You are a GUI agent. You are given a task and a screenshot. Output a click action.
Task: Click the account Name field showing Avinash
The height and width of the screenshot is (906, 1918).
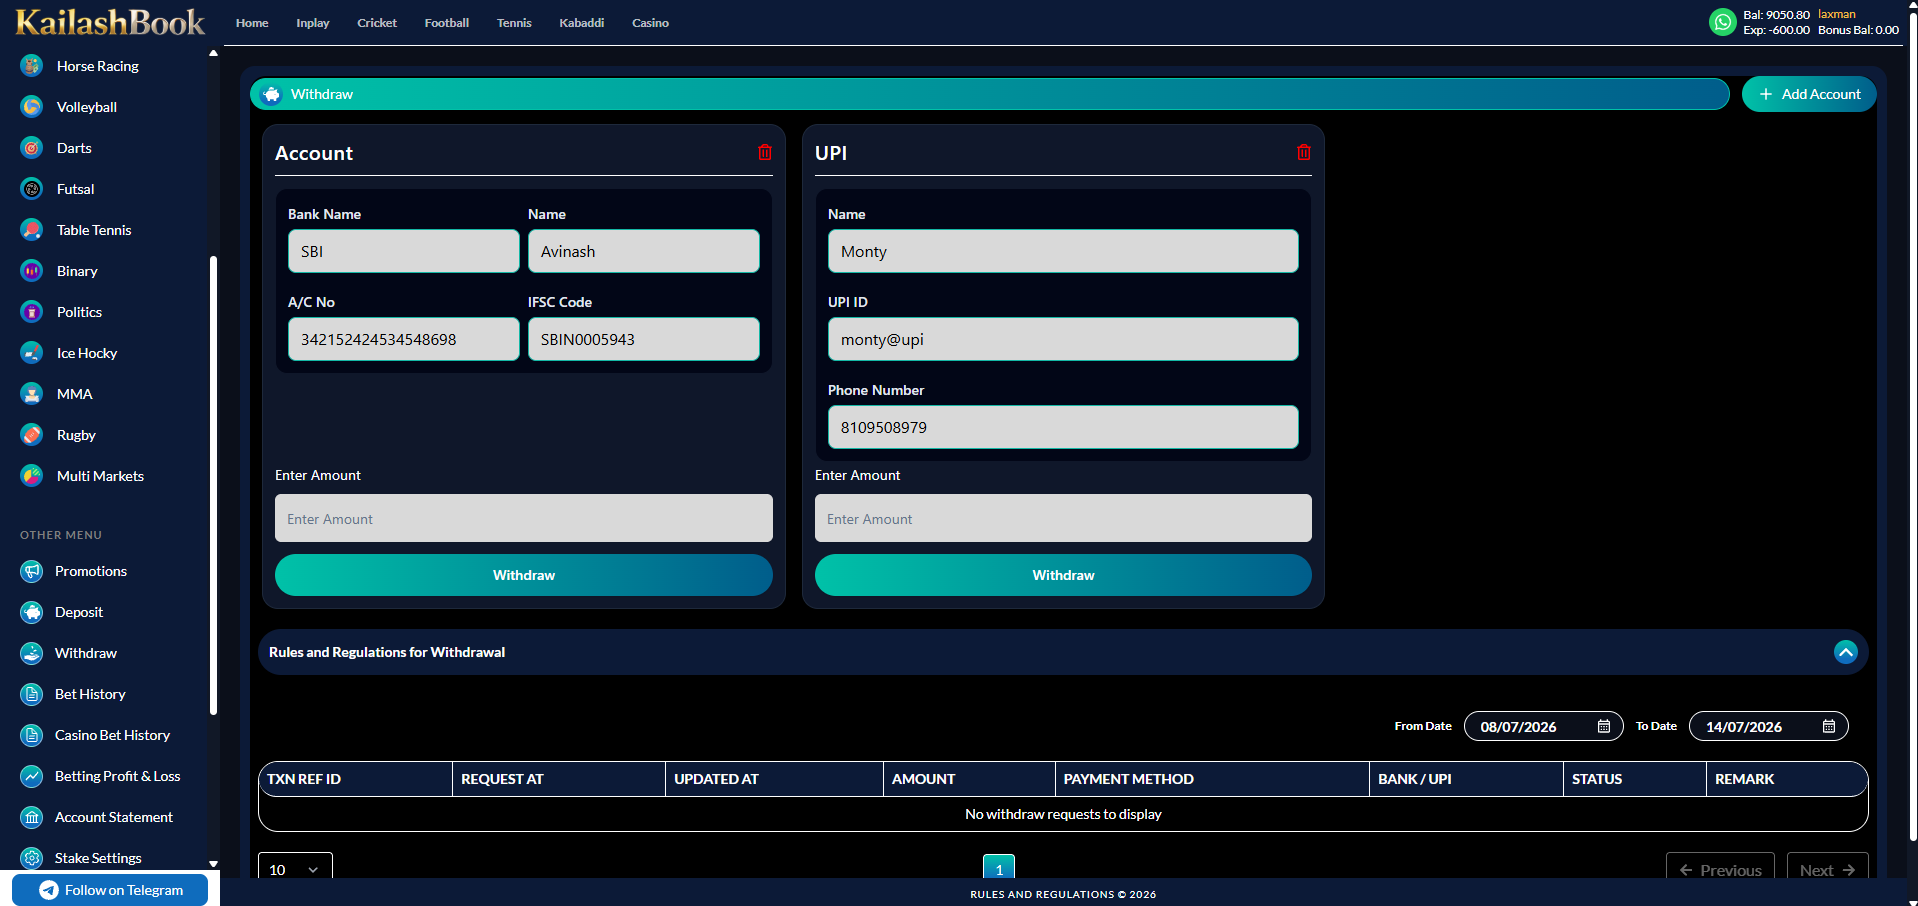click(644, 251)
